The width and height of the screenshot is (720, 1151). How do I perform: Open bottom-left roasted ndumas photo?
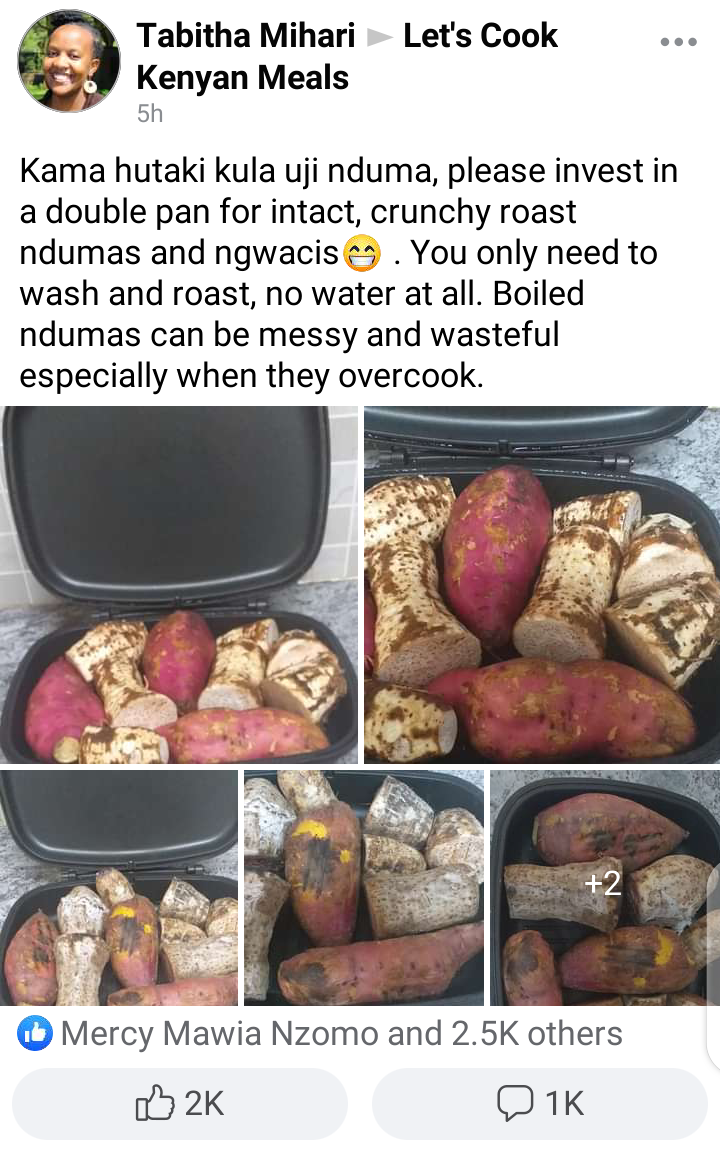pos(119,887)
